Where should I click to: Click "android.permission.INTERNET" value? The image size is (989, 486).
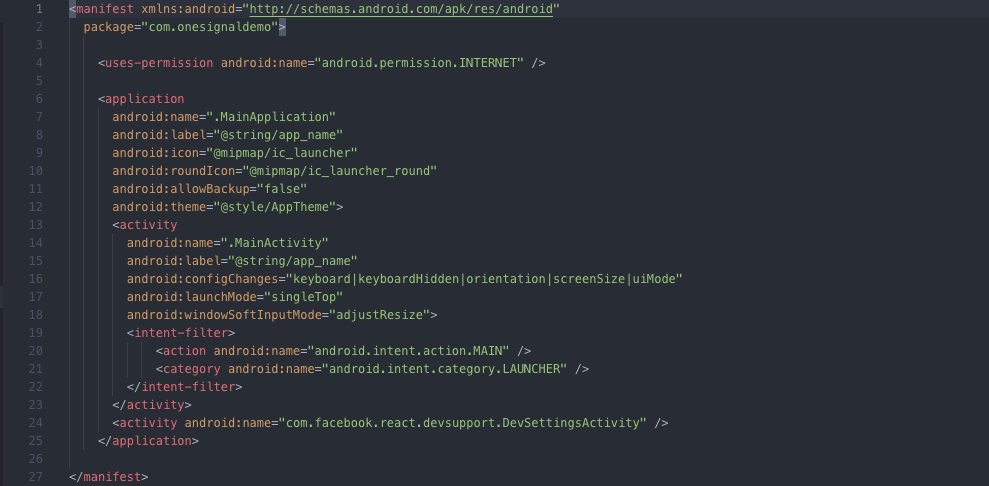coord(419,63)
